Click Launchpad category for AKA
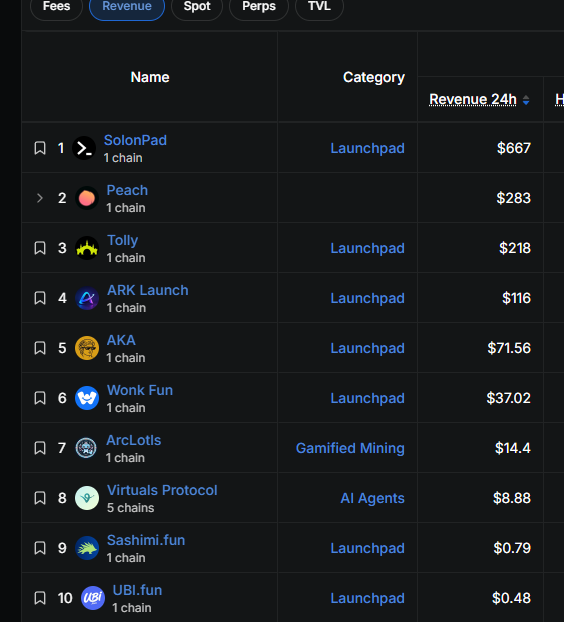The image size is (564, 622). 367,348
